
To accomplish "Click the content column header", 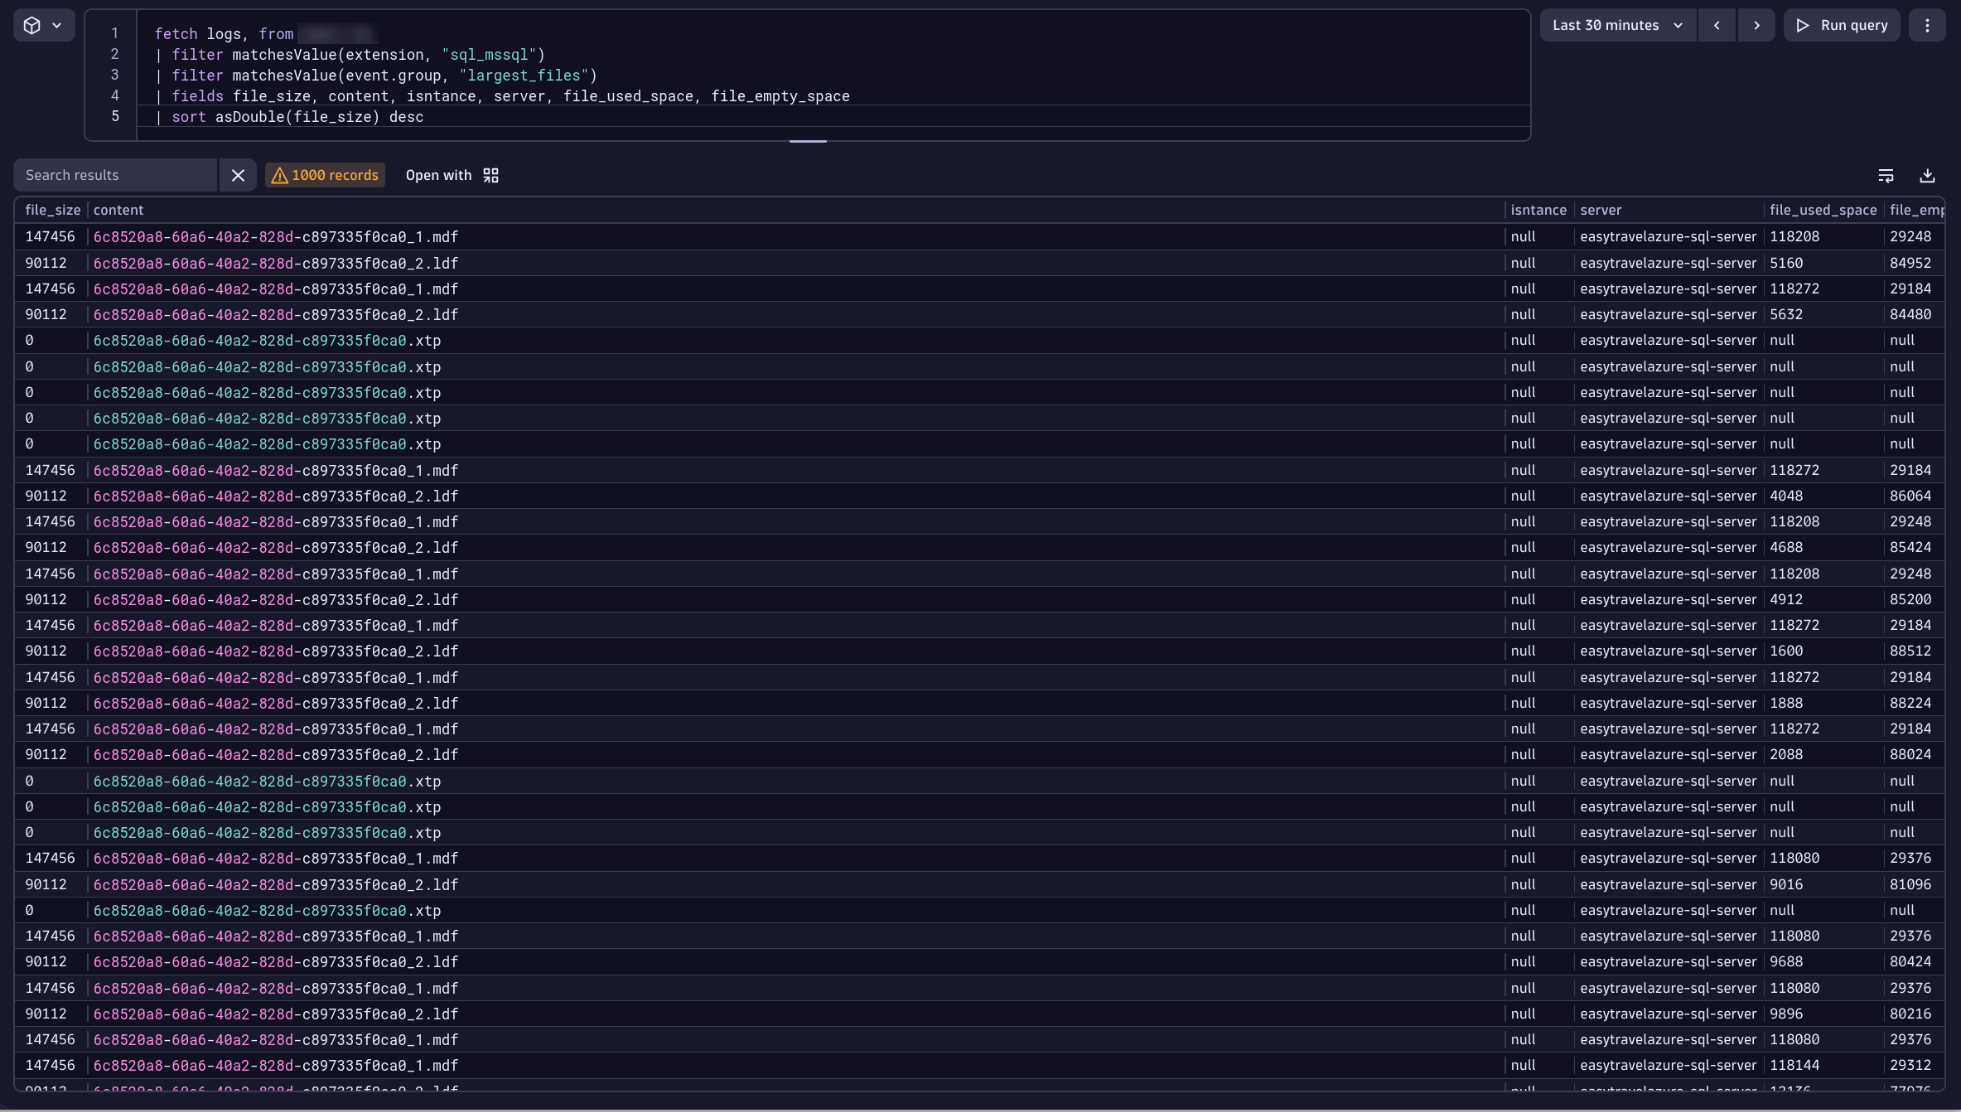I will pos(118,210).
